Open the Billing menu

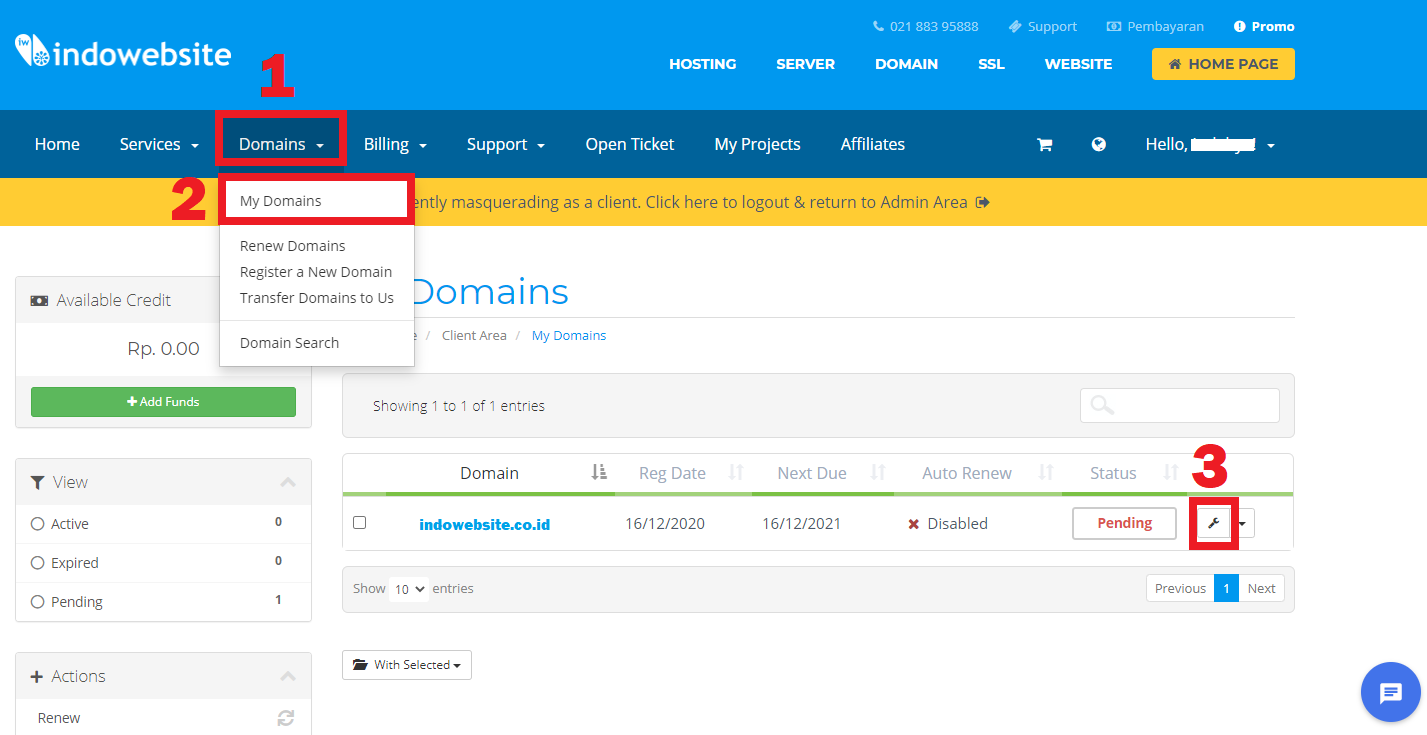pyautogui.click(x=394, y=144)
